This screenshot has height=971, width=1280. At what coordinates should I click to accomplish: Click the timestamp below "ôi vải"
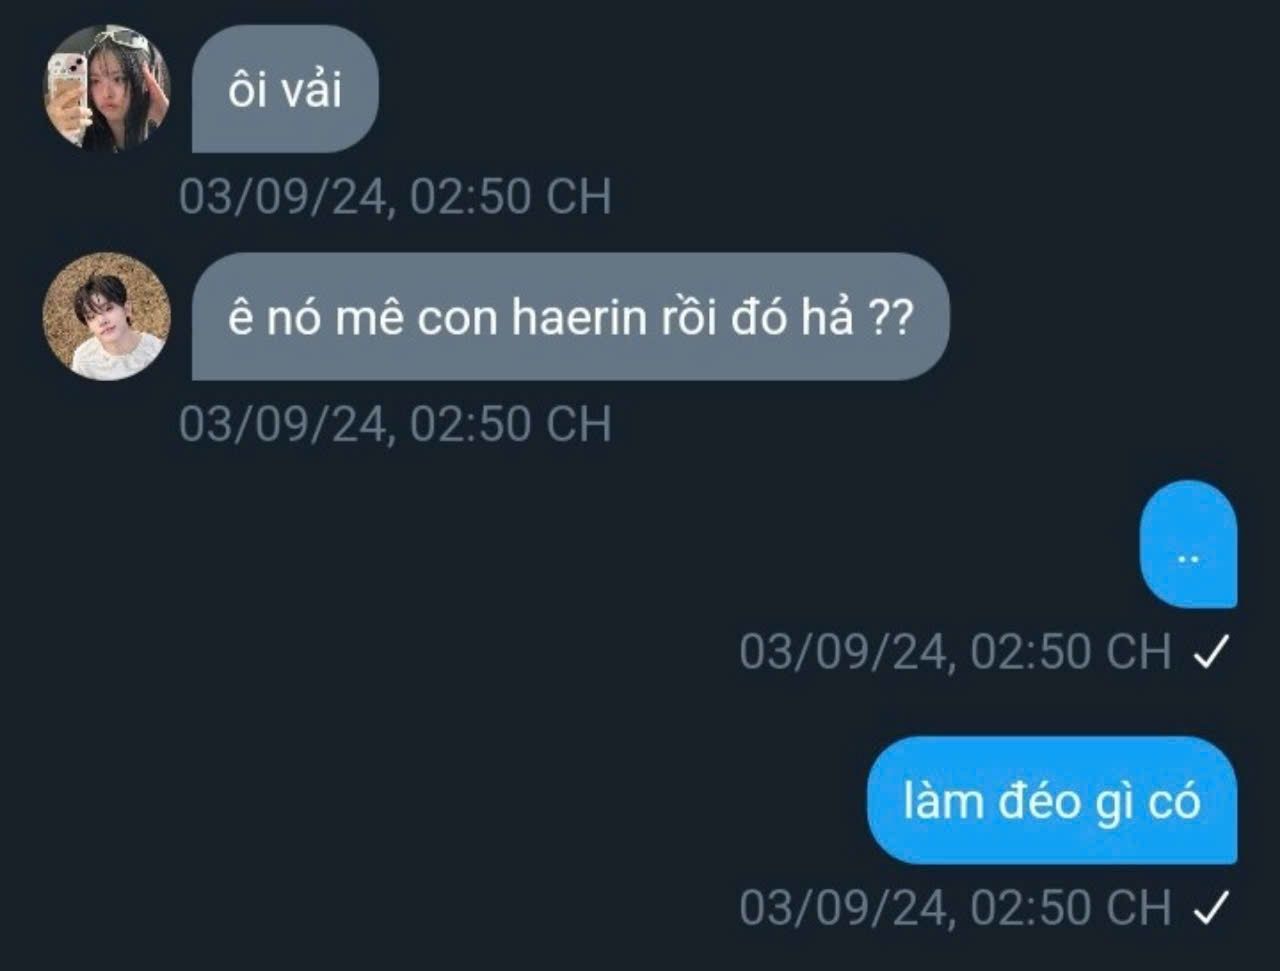pos(395,197)
